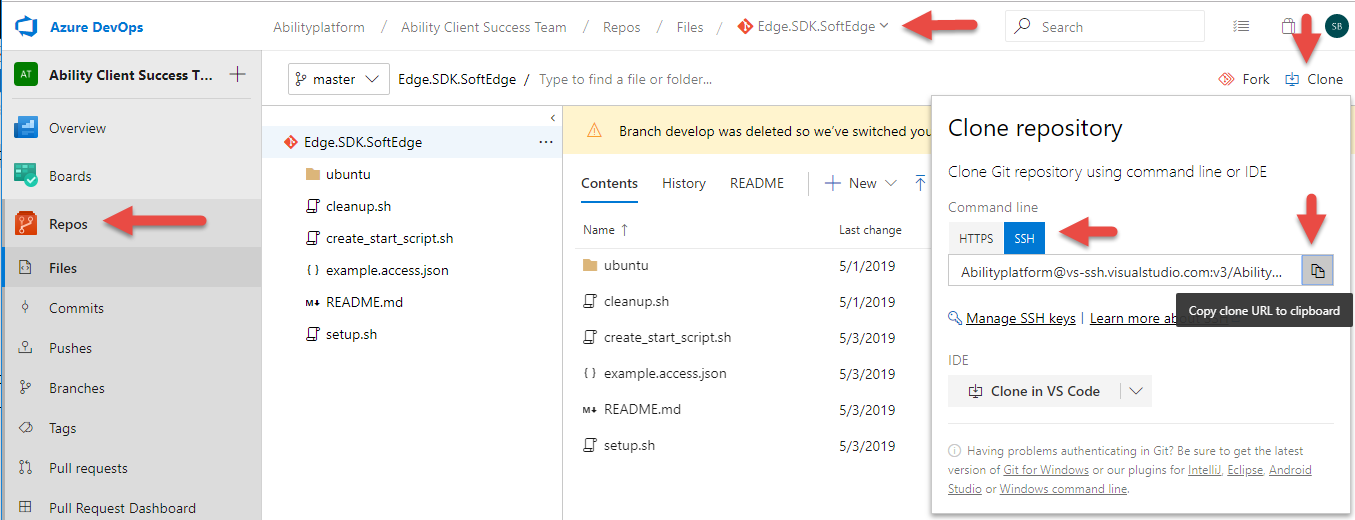Open the Edge.SDK.SoftEdge repository selector in breadcrumb
The height and width of the screenshot is (520, 1355).
click(813, 27)
